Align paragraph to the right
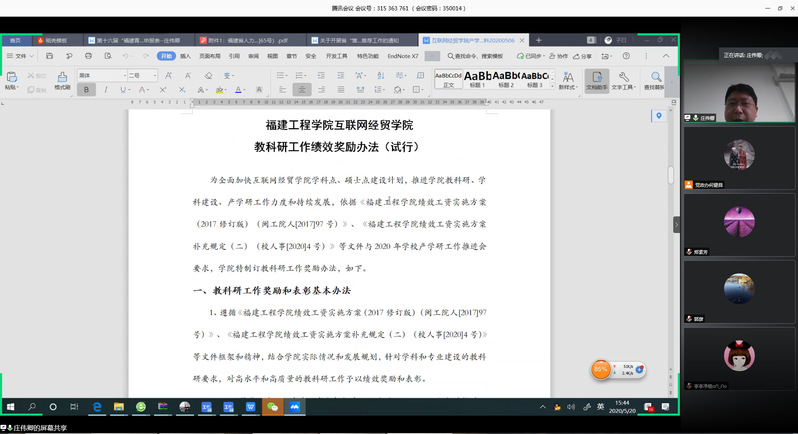The image size is (798, 434). coord(321,90)
